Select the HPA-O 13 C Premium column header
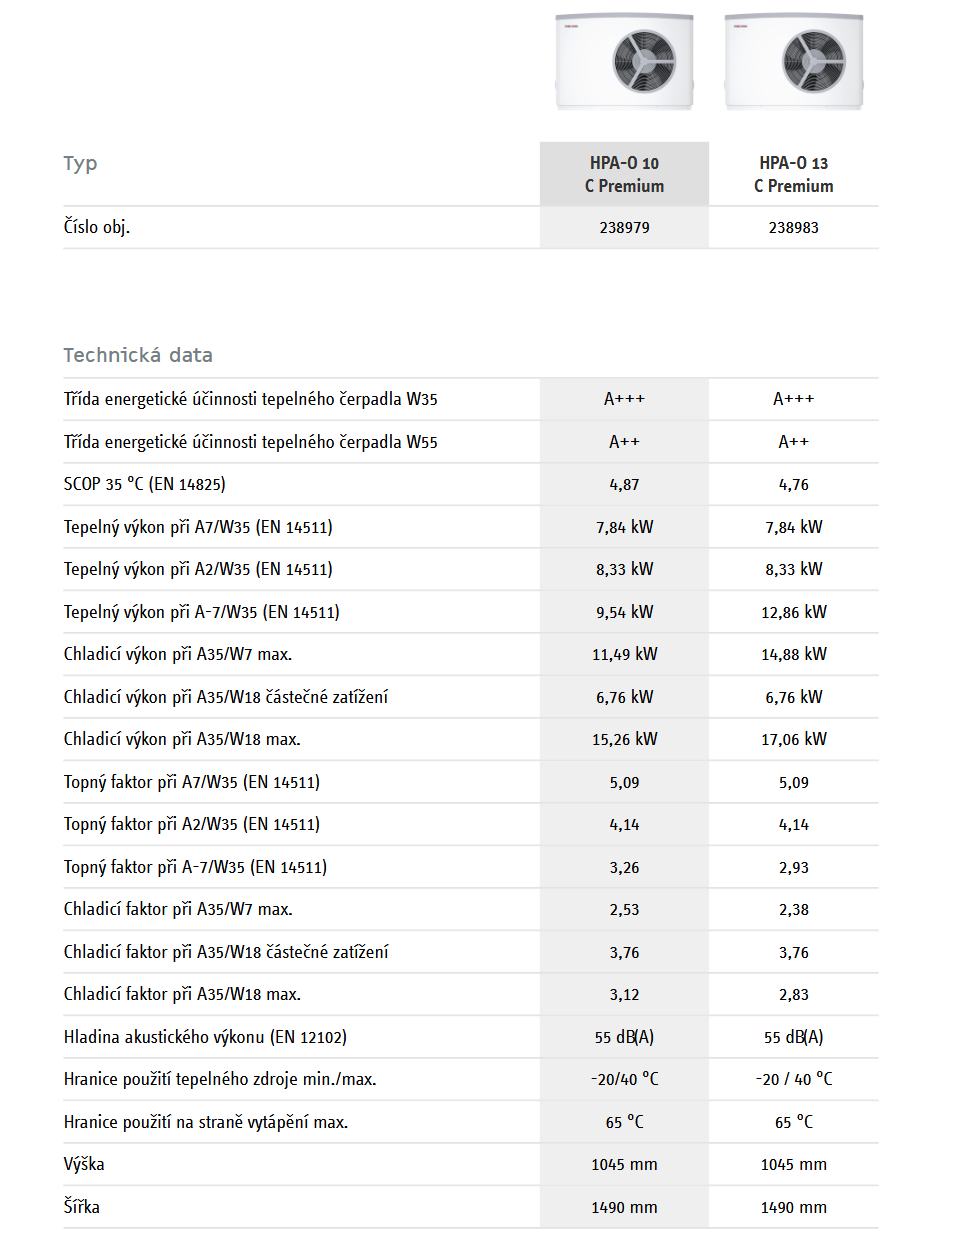Viewport: 959px width, 1233px height. 794,174
